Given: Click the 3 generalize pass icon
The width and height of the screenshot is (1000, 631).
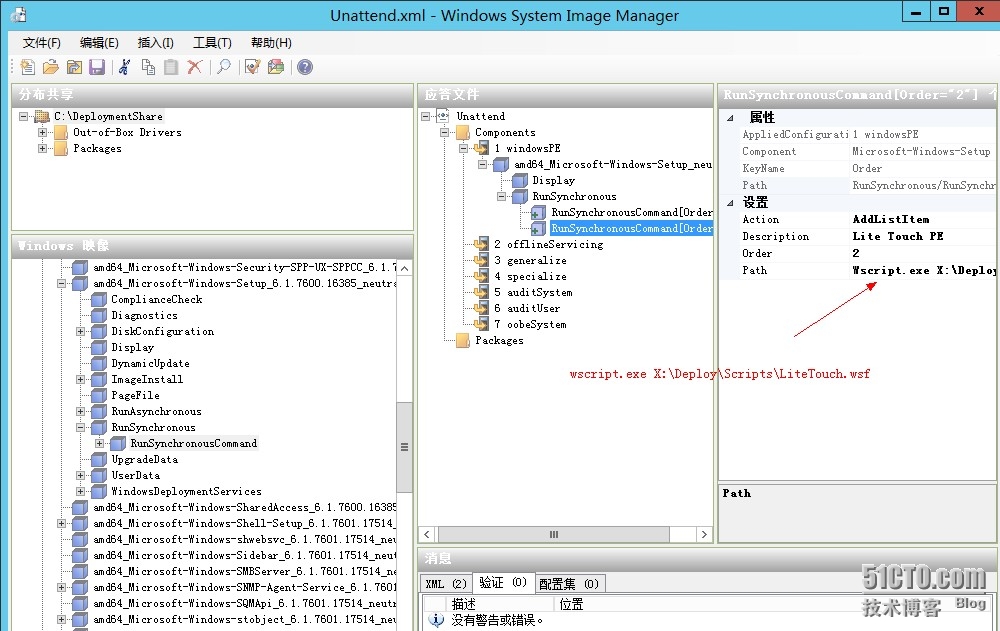Looking at the screenshot, I should tap(481, 260).
